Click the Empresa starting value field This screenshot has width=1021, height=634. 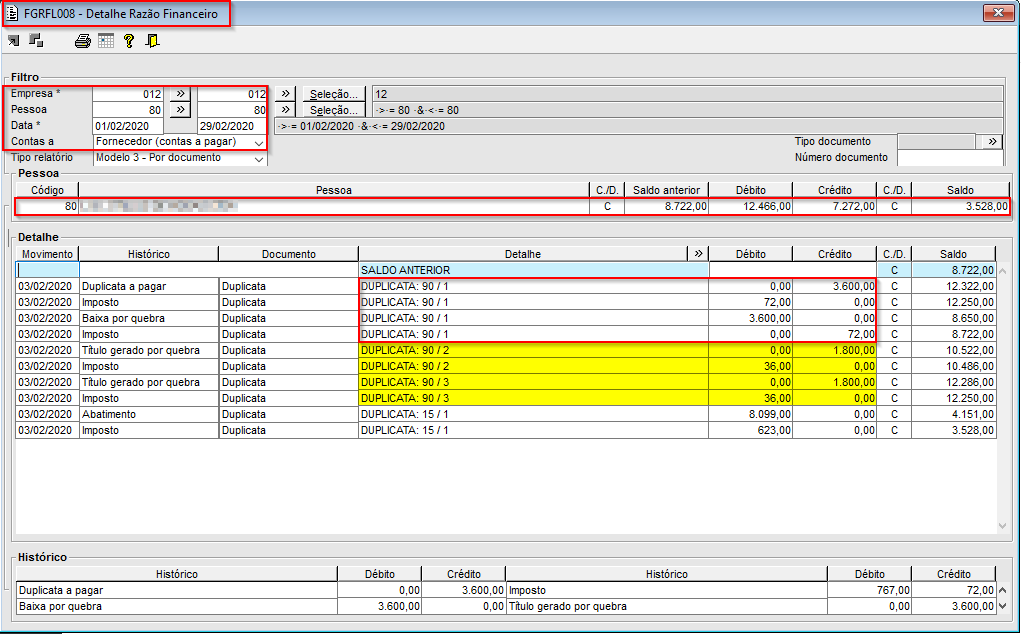(128, 94)
